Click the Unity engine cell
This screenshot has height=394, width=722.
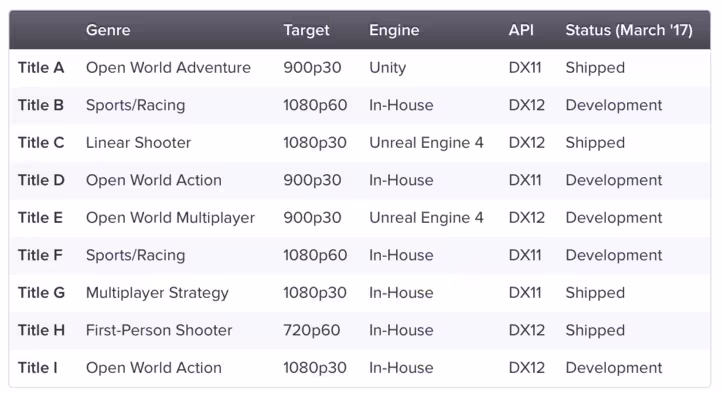(387, 68)
